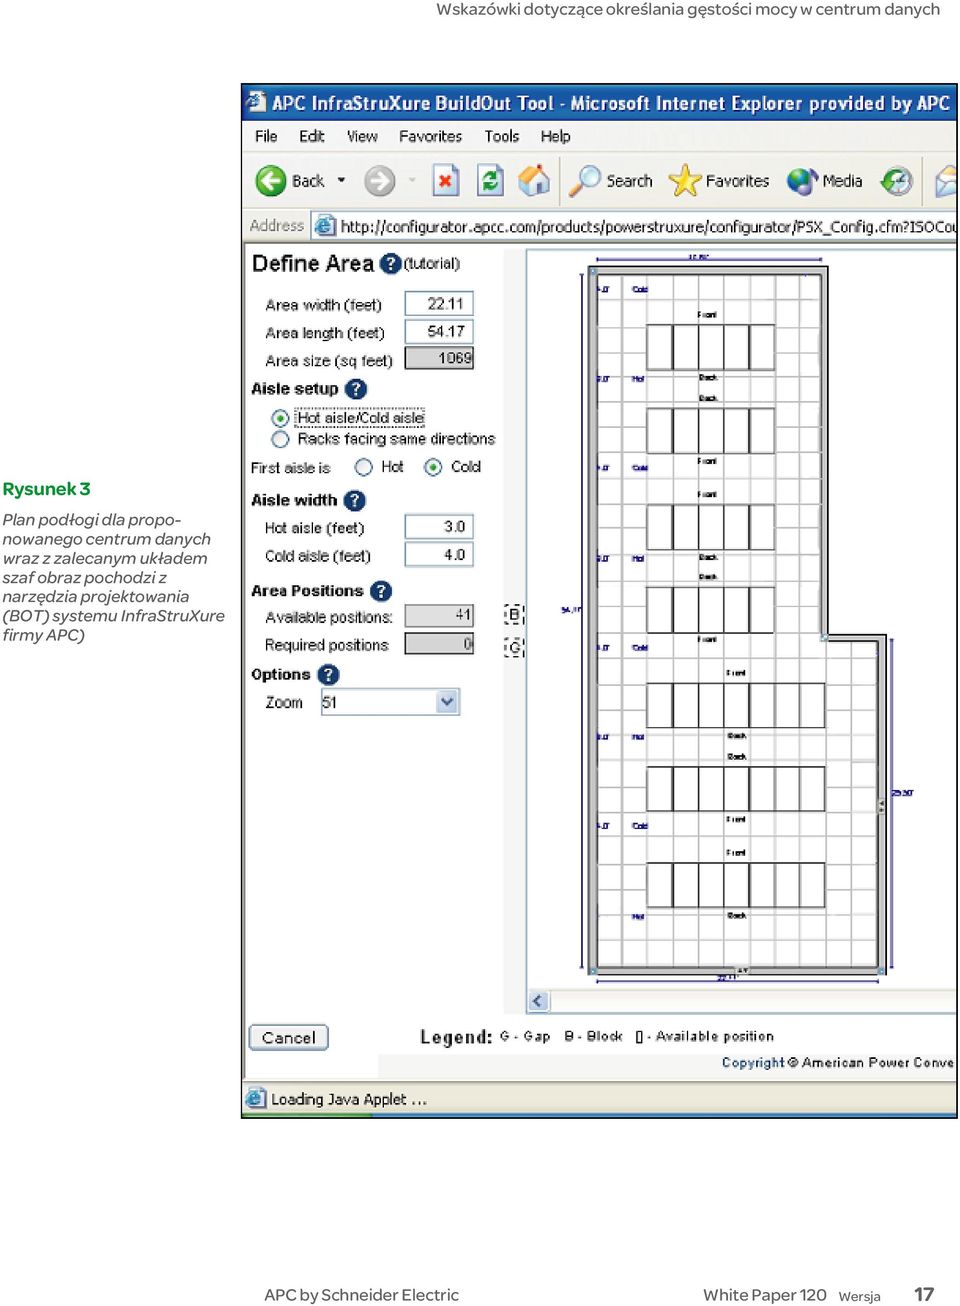Click the Gap tool marked G
The height and width of the screenshot is (1306, 960).
tap(514, 647)
